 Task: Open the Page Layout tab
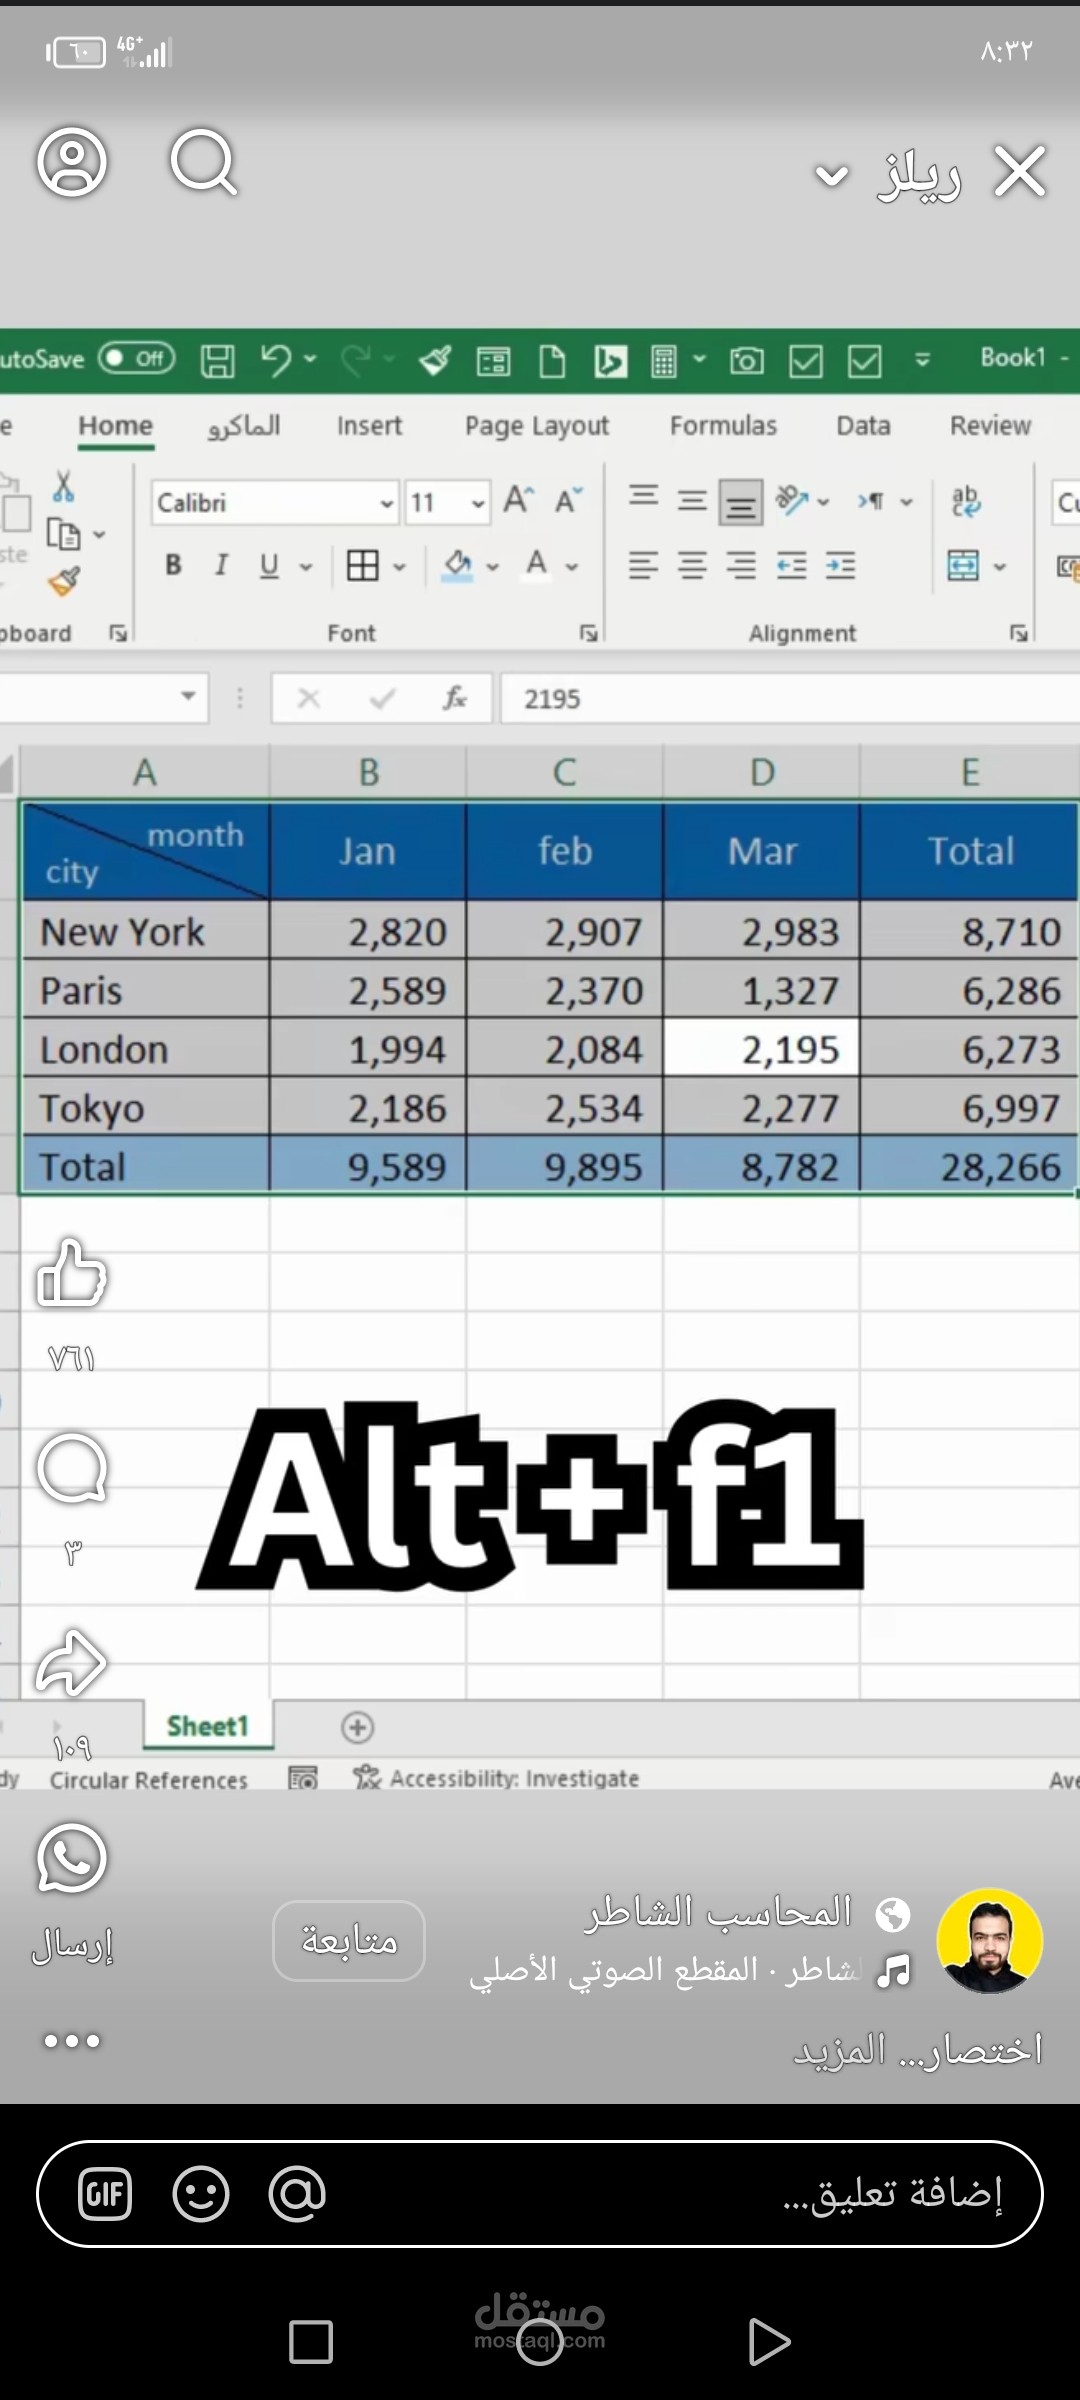(x=537, y=427)
